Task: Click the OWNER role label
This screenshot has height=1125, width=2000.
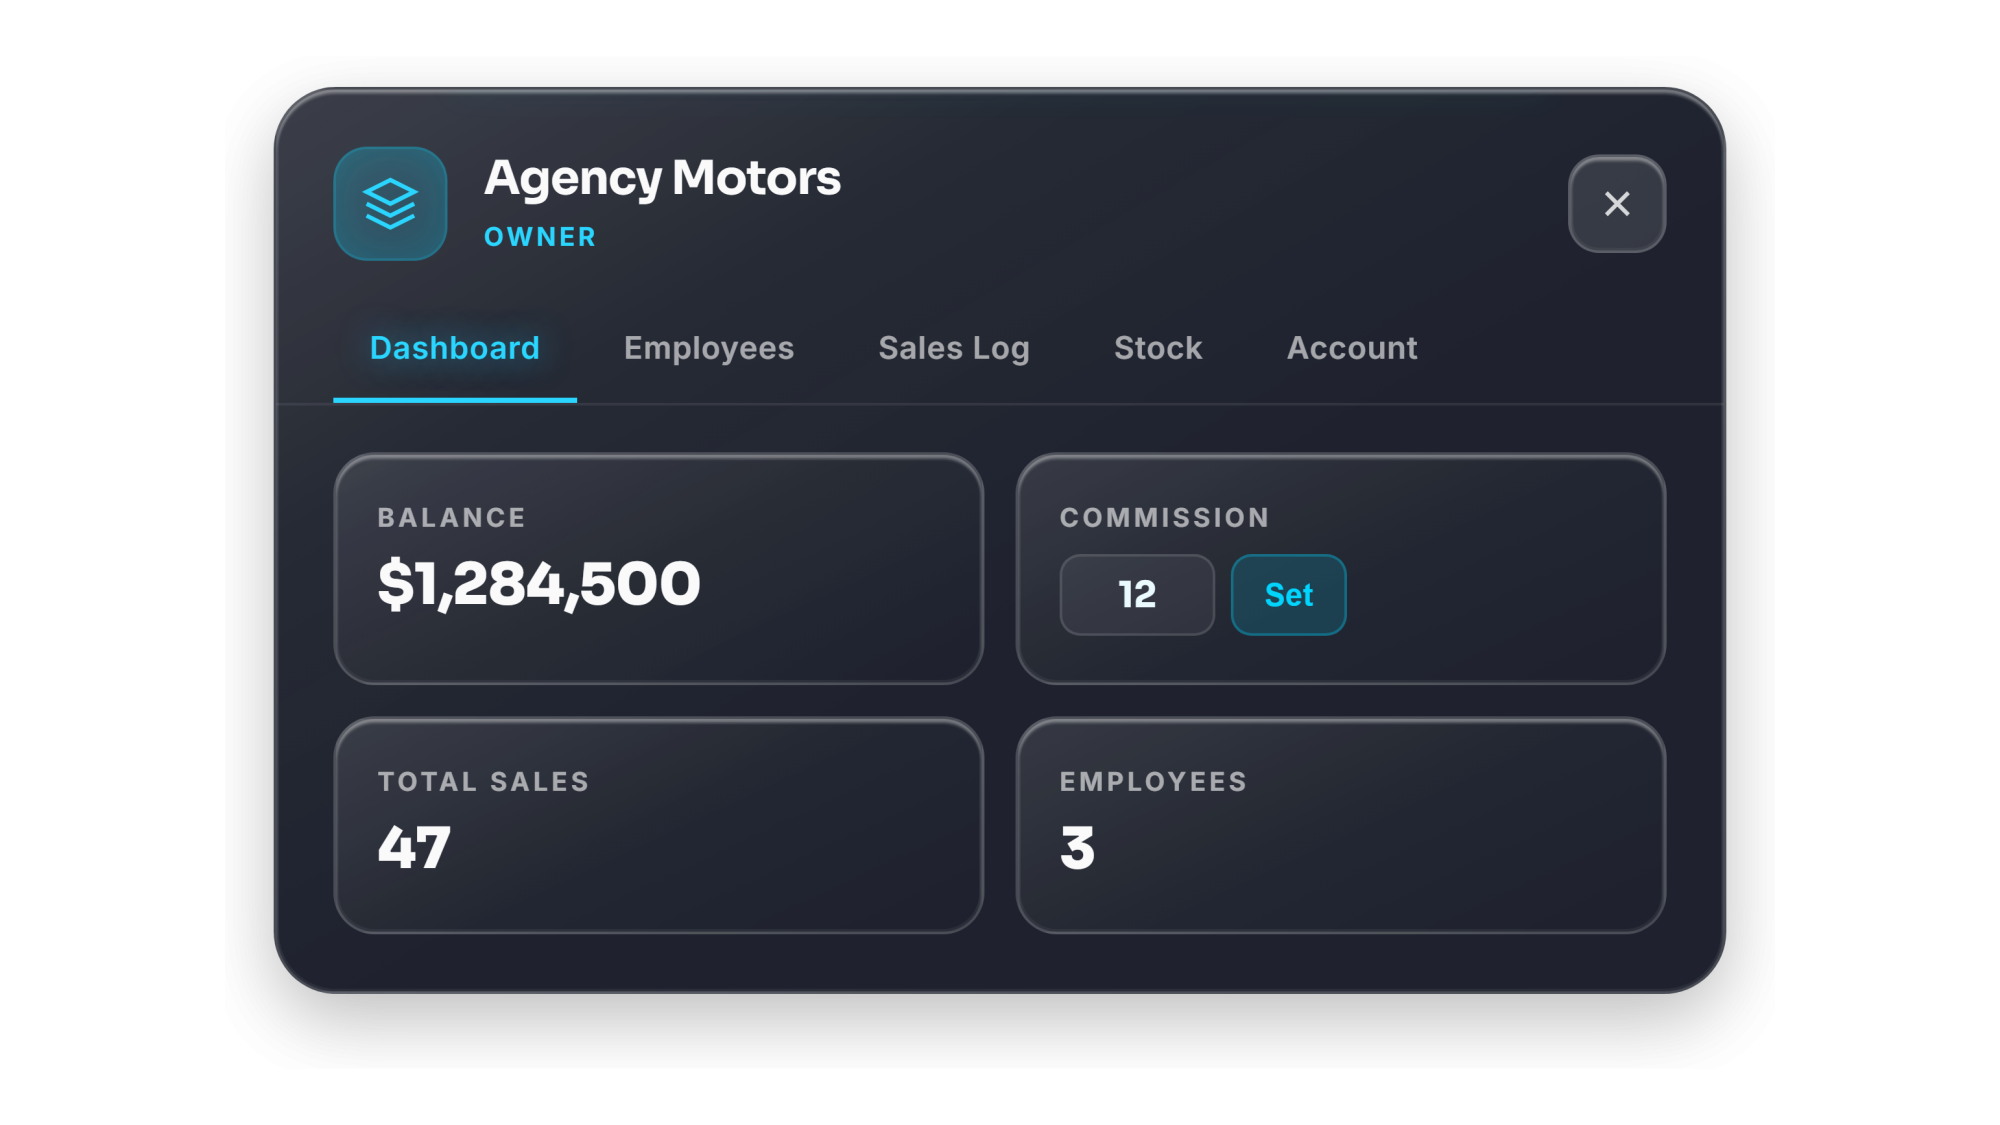Action: click(x=540, y=237)
